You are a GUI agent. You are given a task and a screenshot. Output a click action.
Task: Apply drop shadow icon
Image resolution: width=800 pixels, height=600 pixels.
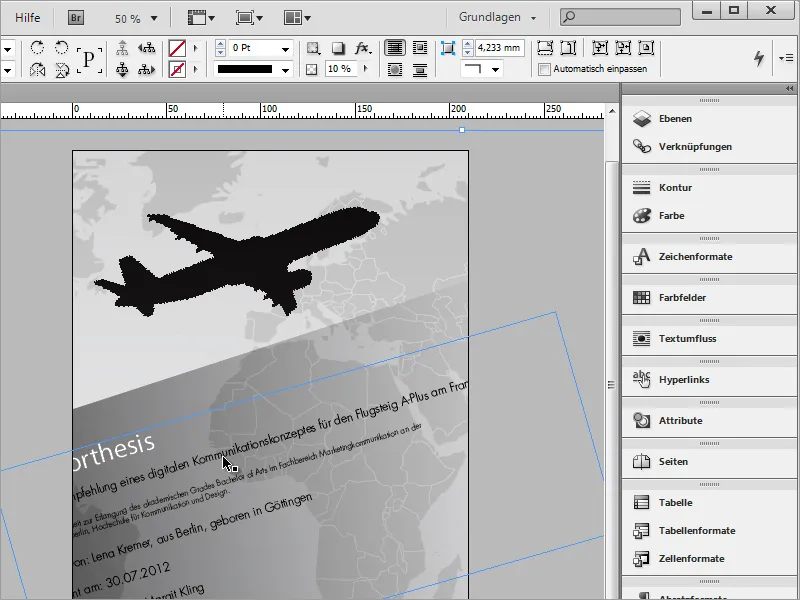tap(337, 48)
